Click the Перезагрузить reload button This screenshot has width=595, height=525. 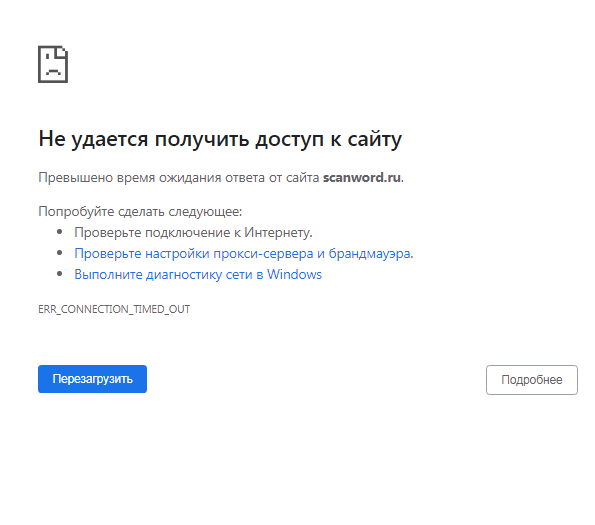(x=92, y=379)
